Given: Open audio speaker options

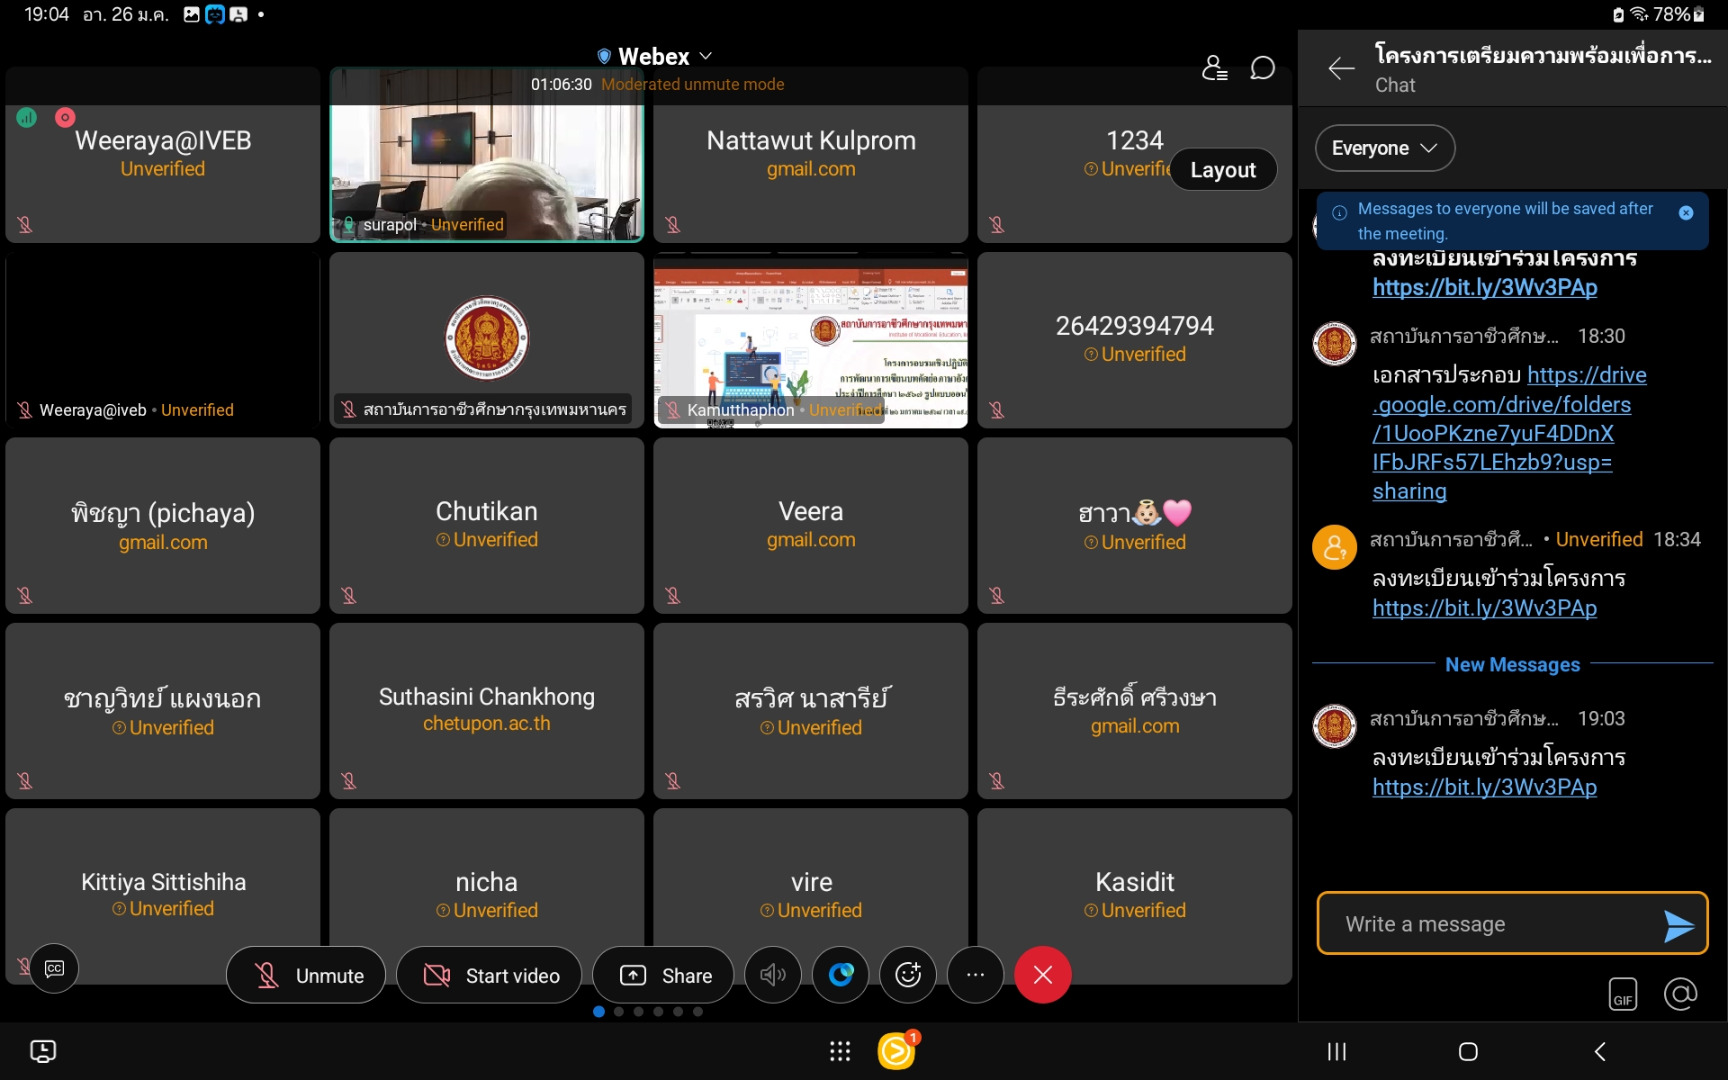Looking at the screenshot, I should tap(773, 974).
